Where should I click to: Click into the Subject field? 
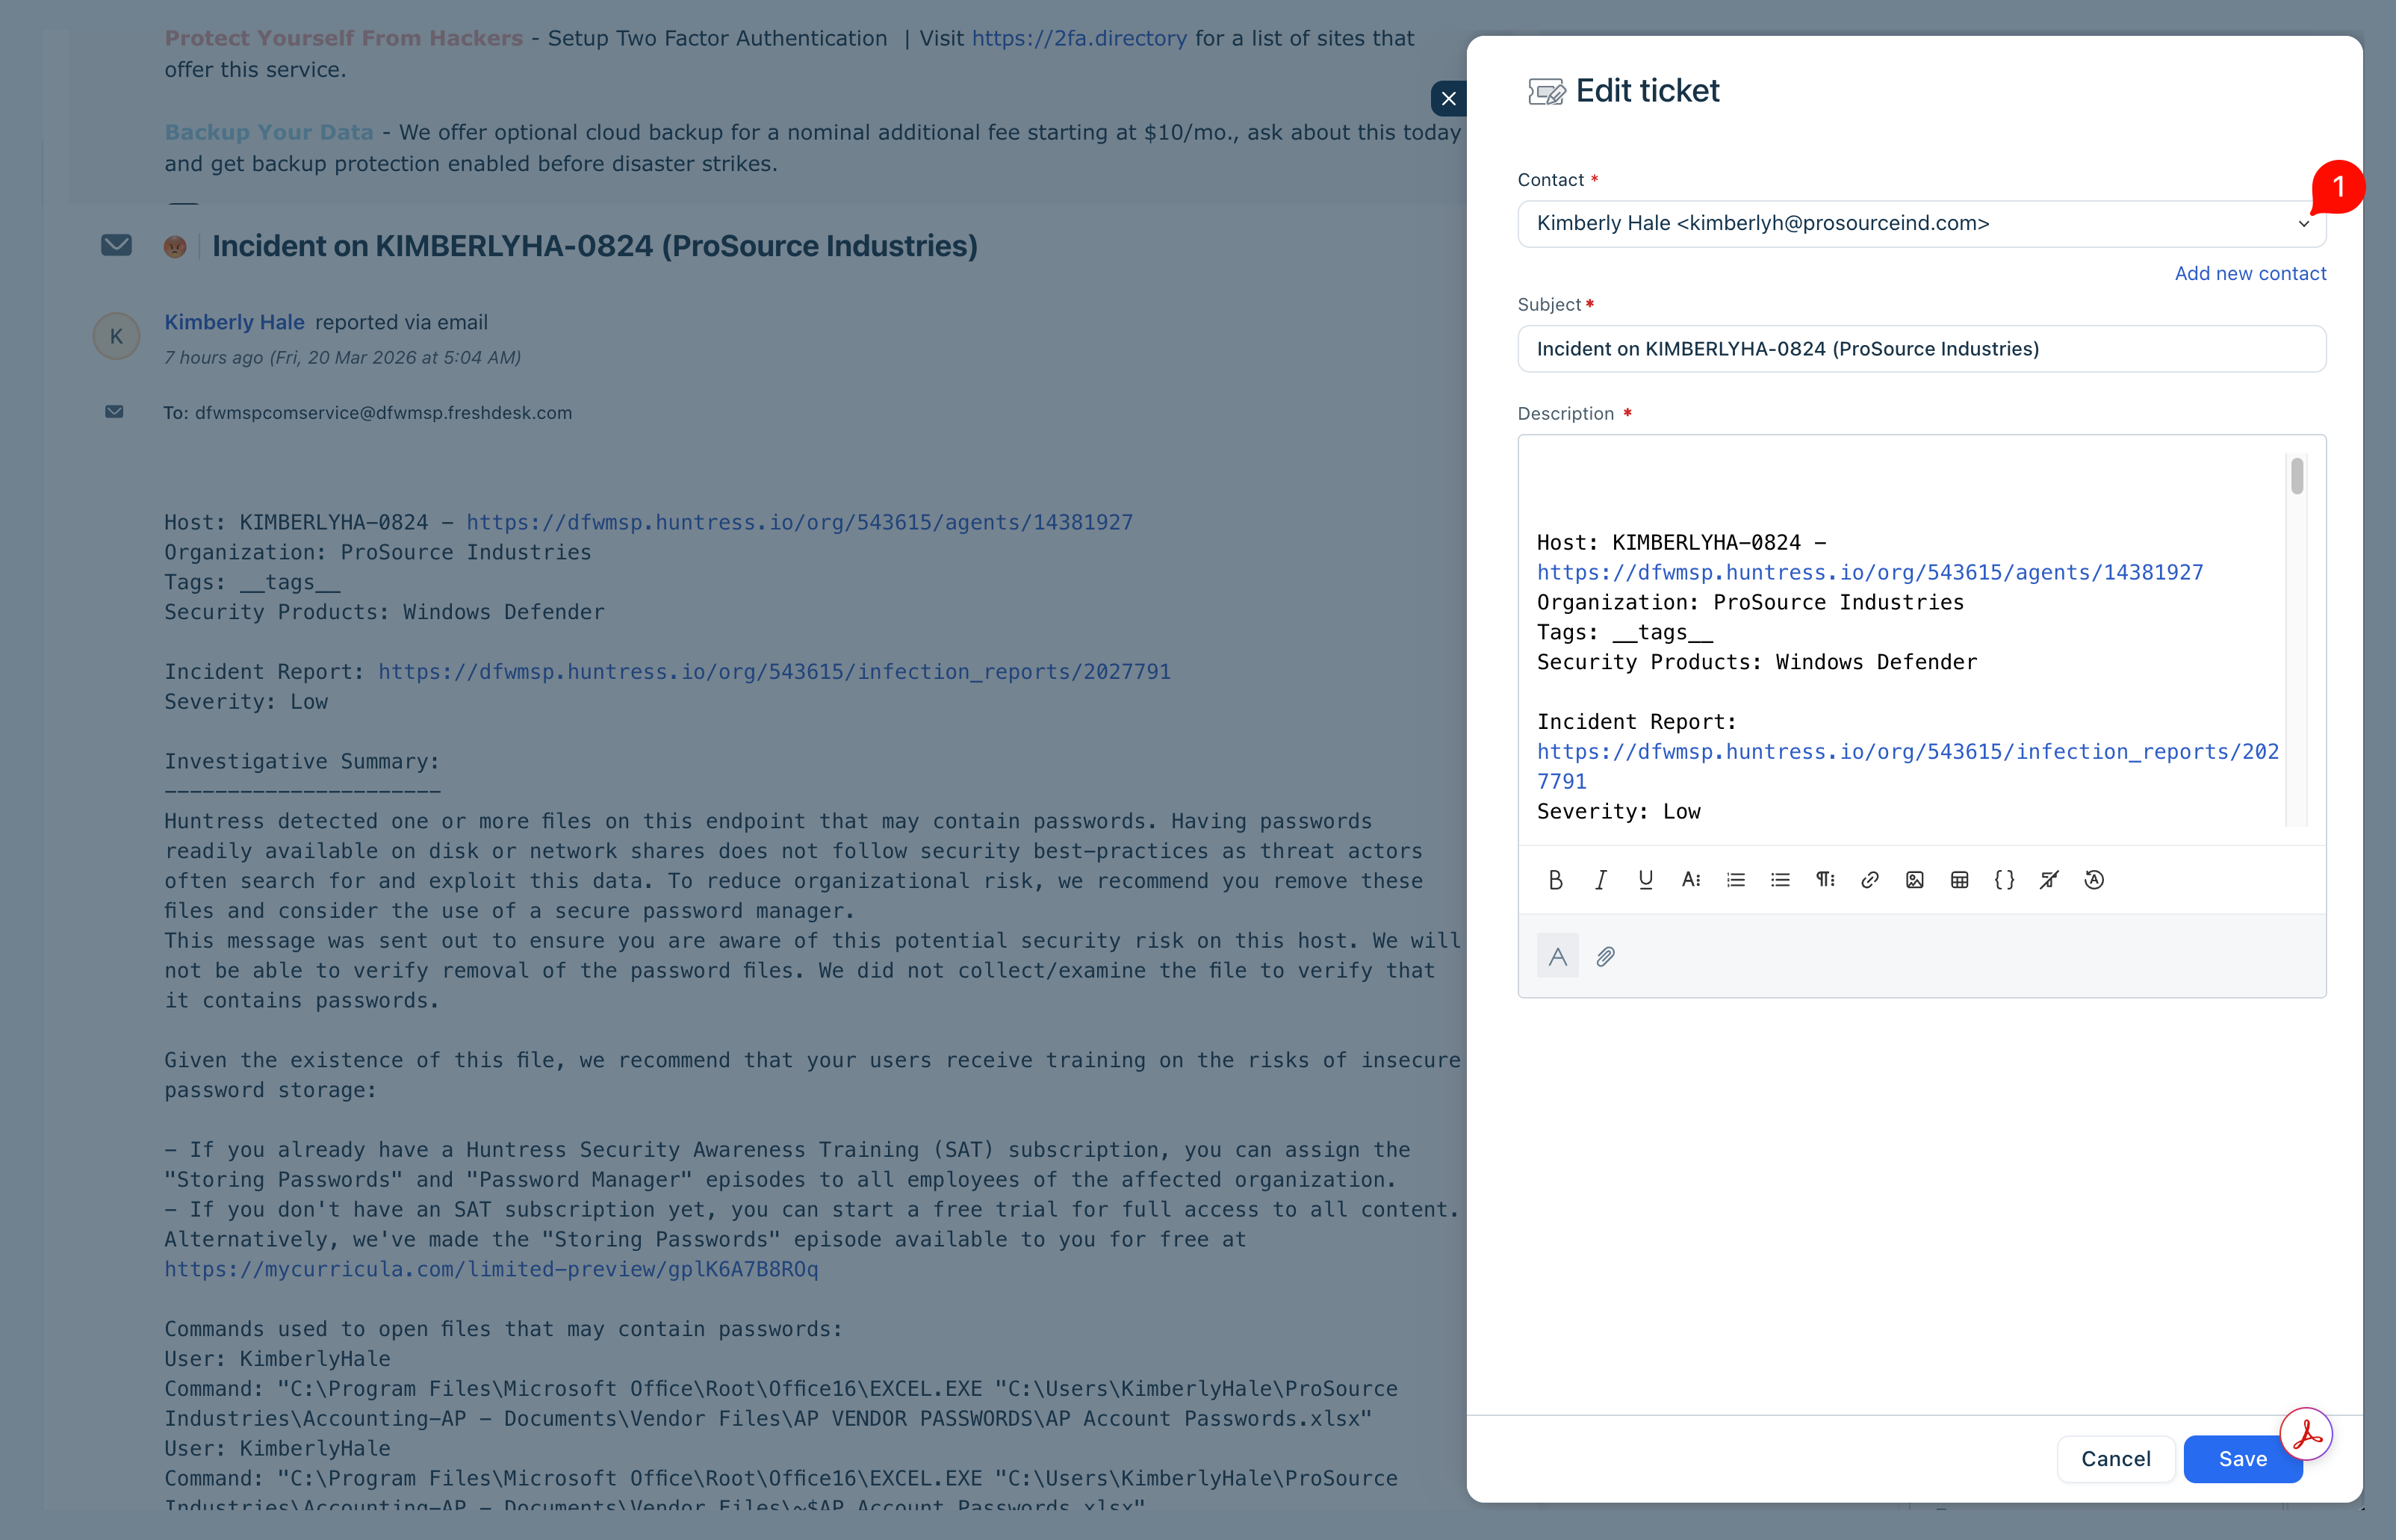(1920, 349)
